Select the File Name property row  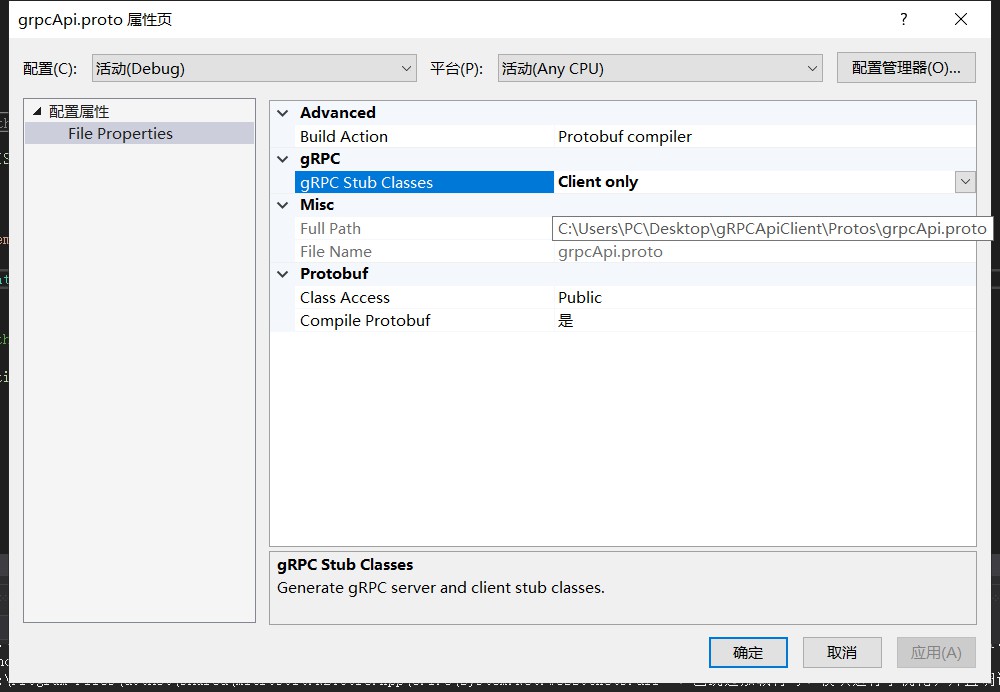click(336, 252)
